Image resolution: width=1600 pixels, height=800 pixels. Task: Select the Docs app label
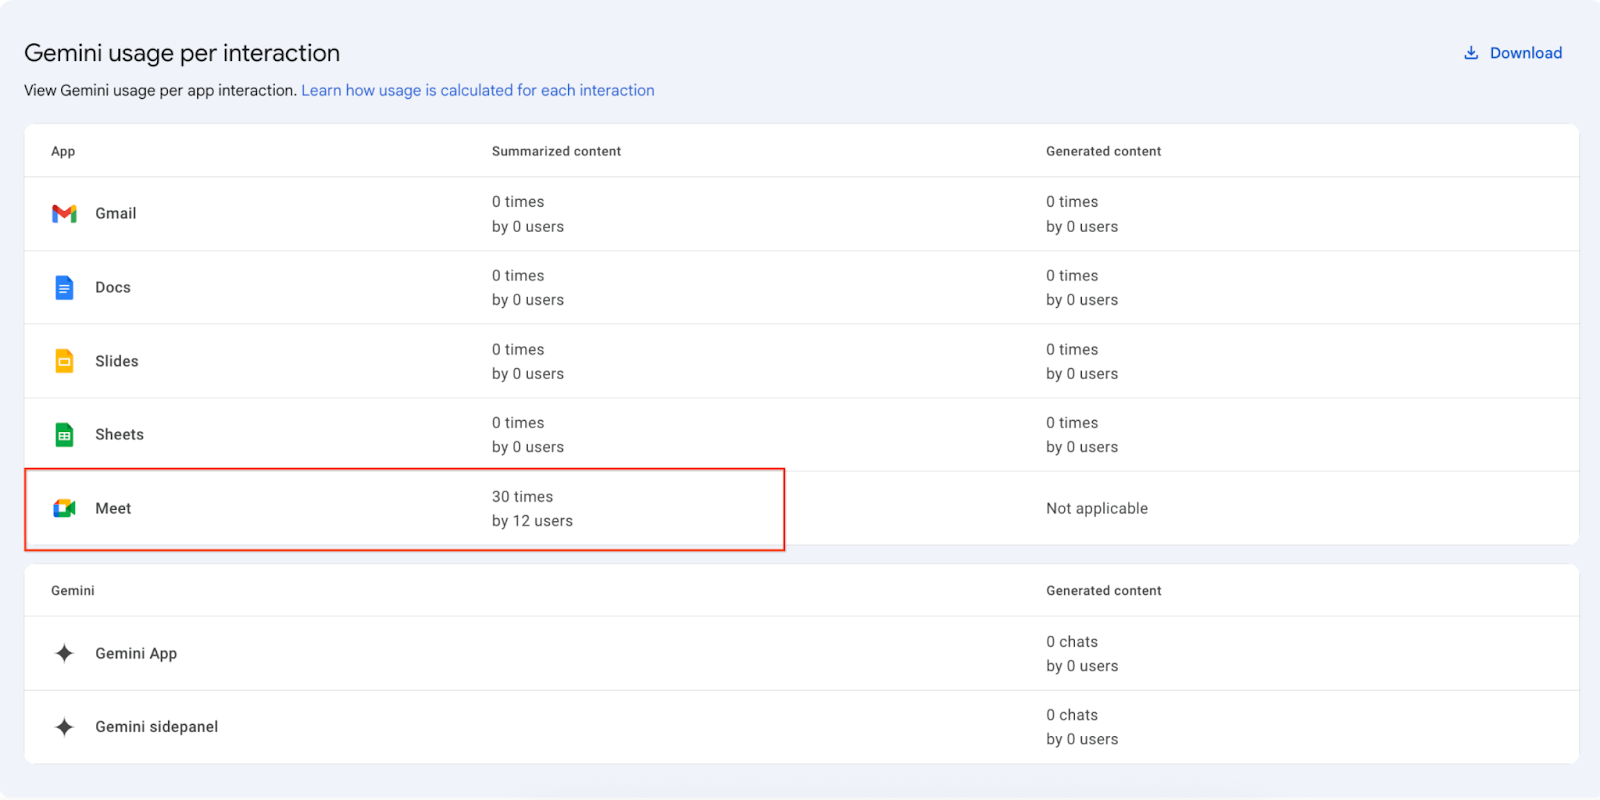[113, 288]
